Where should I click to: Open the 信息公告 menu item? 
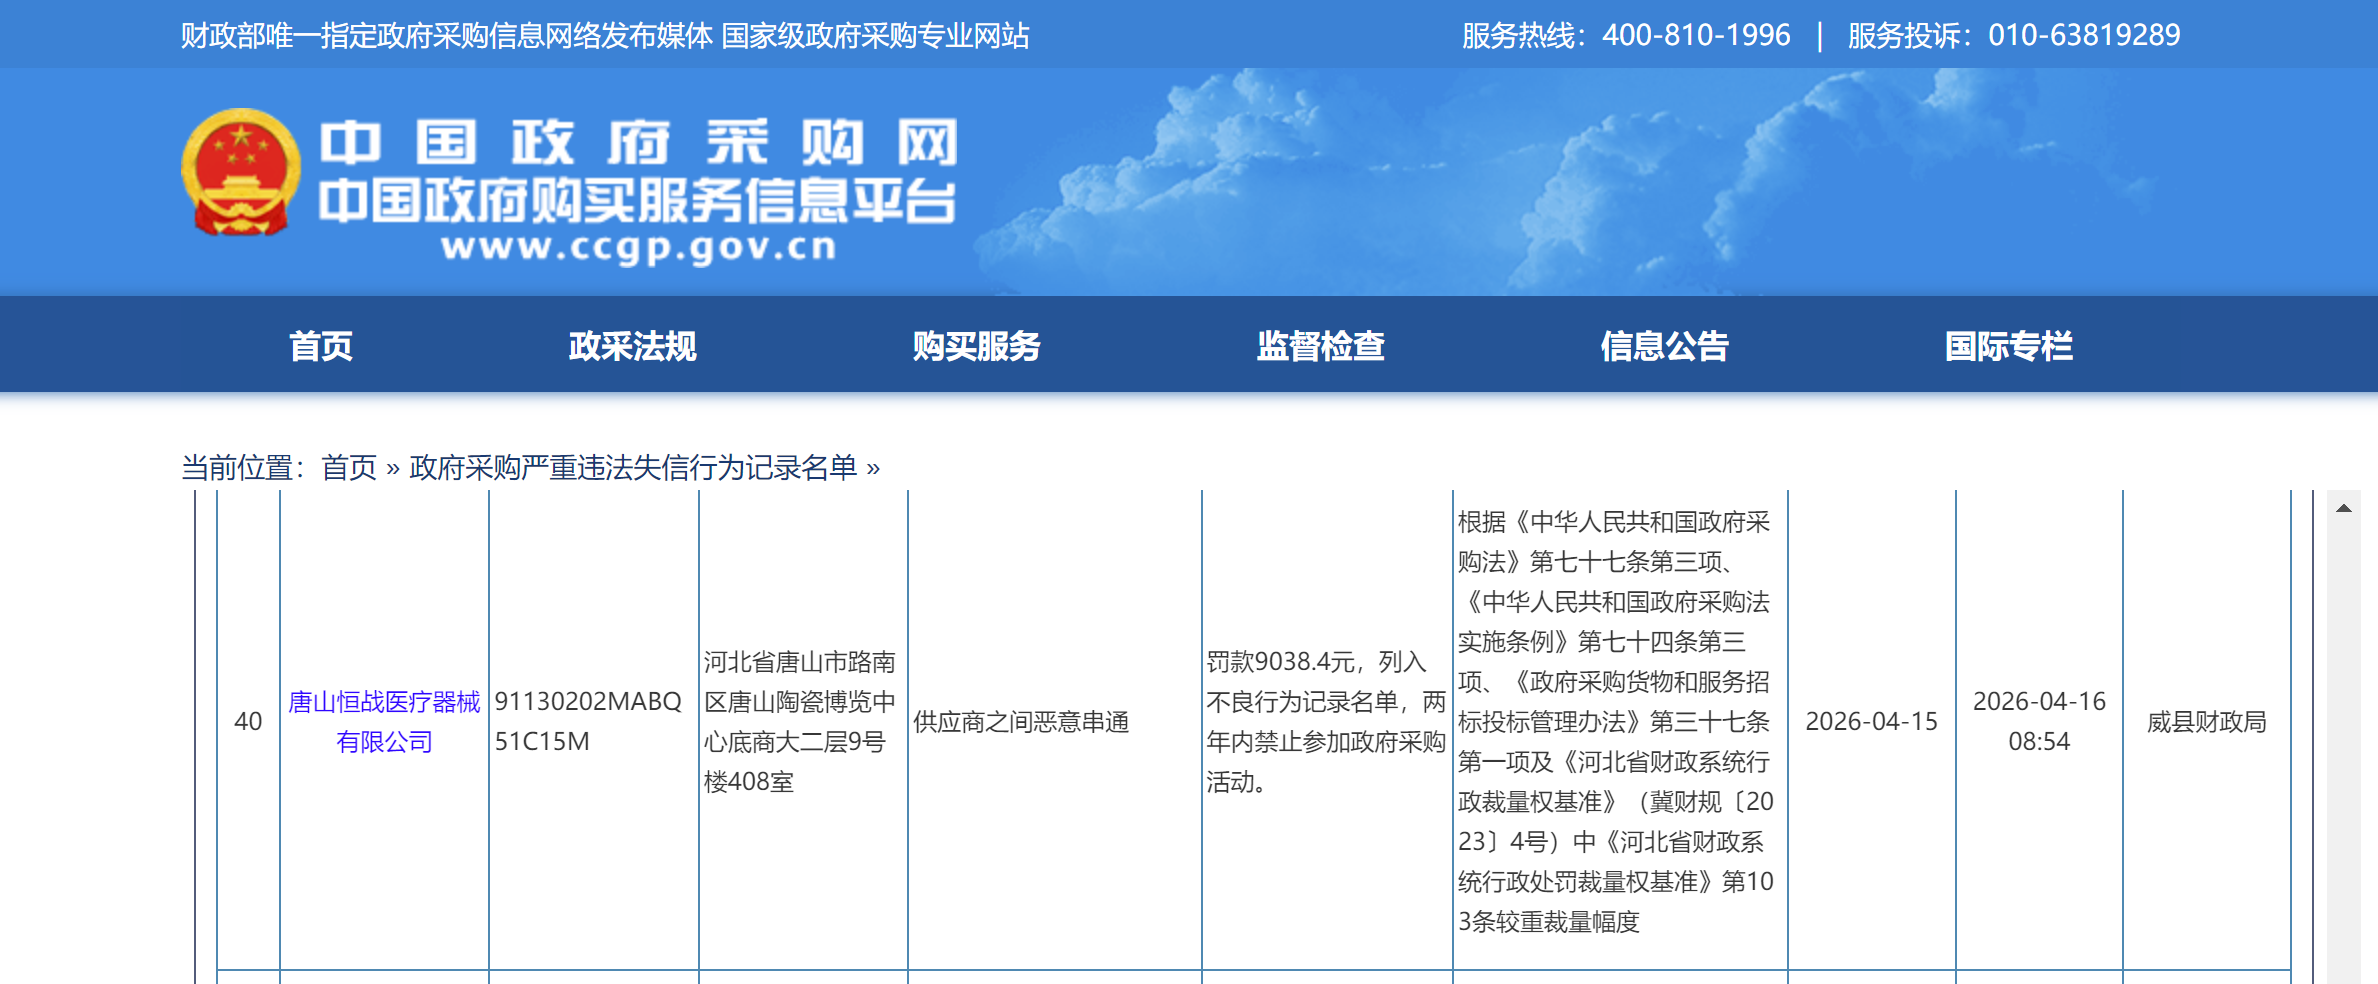tap(1664, 346)
